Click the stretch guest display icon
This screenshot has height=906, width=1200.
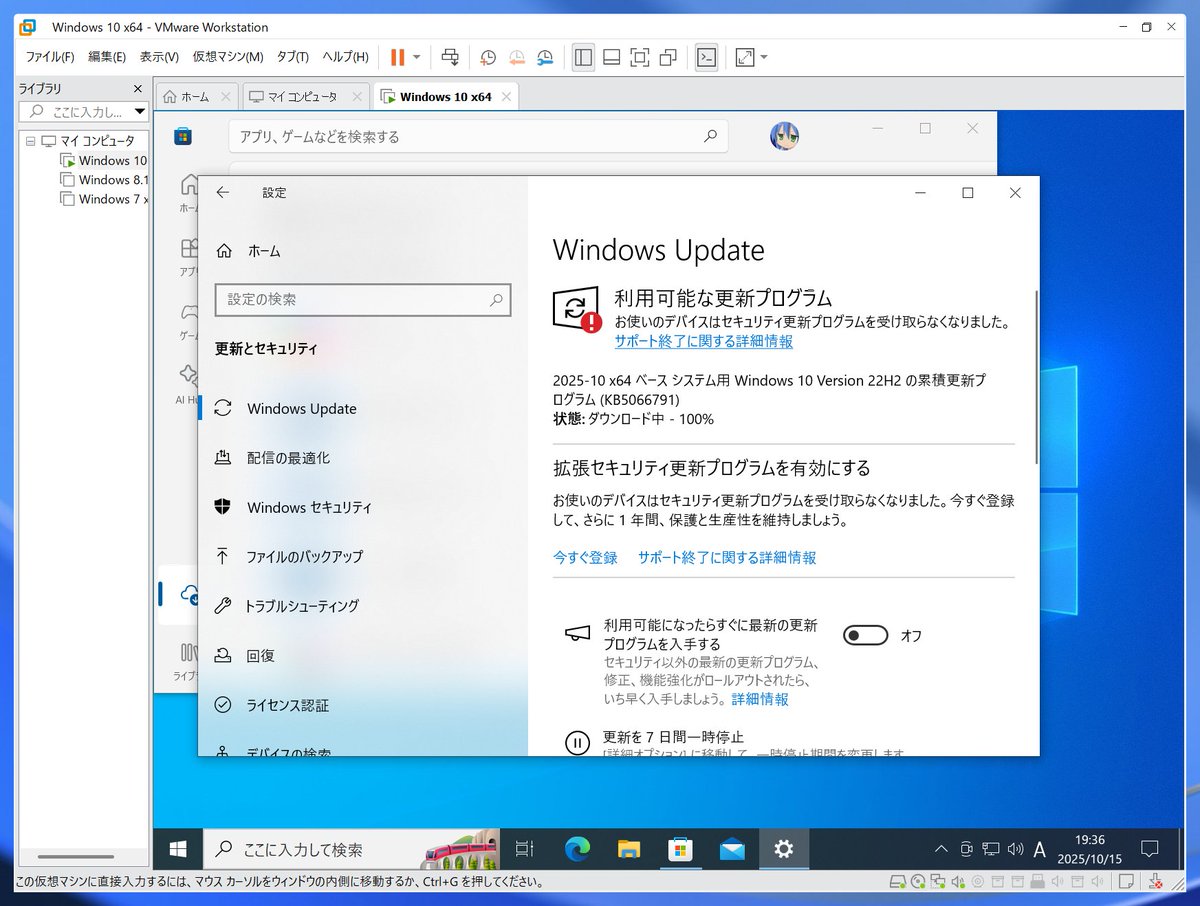pyautogui.click(x=745, y=57)
